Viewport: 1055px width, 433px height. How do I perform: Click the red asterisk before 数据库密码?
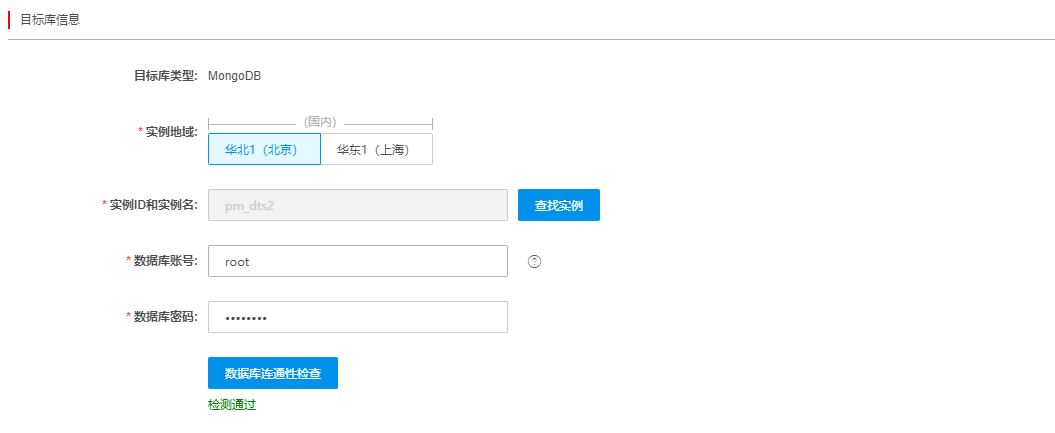point(129,315)
